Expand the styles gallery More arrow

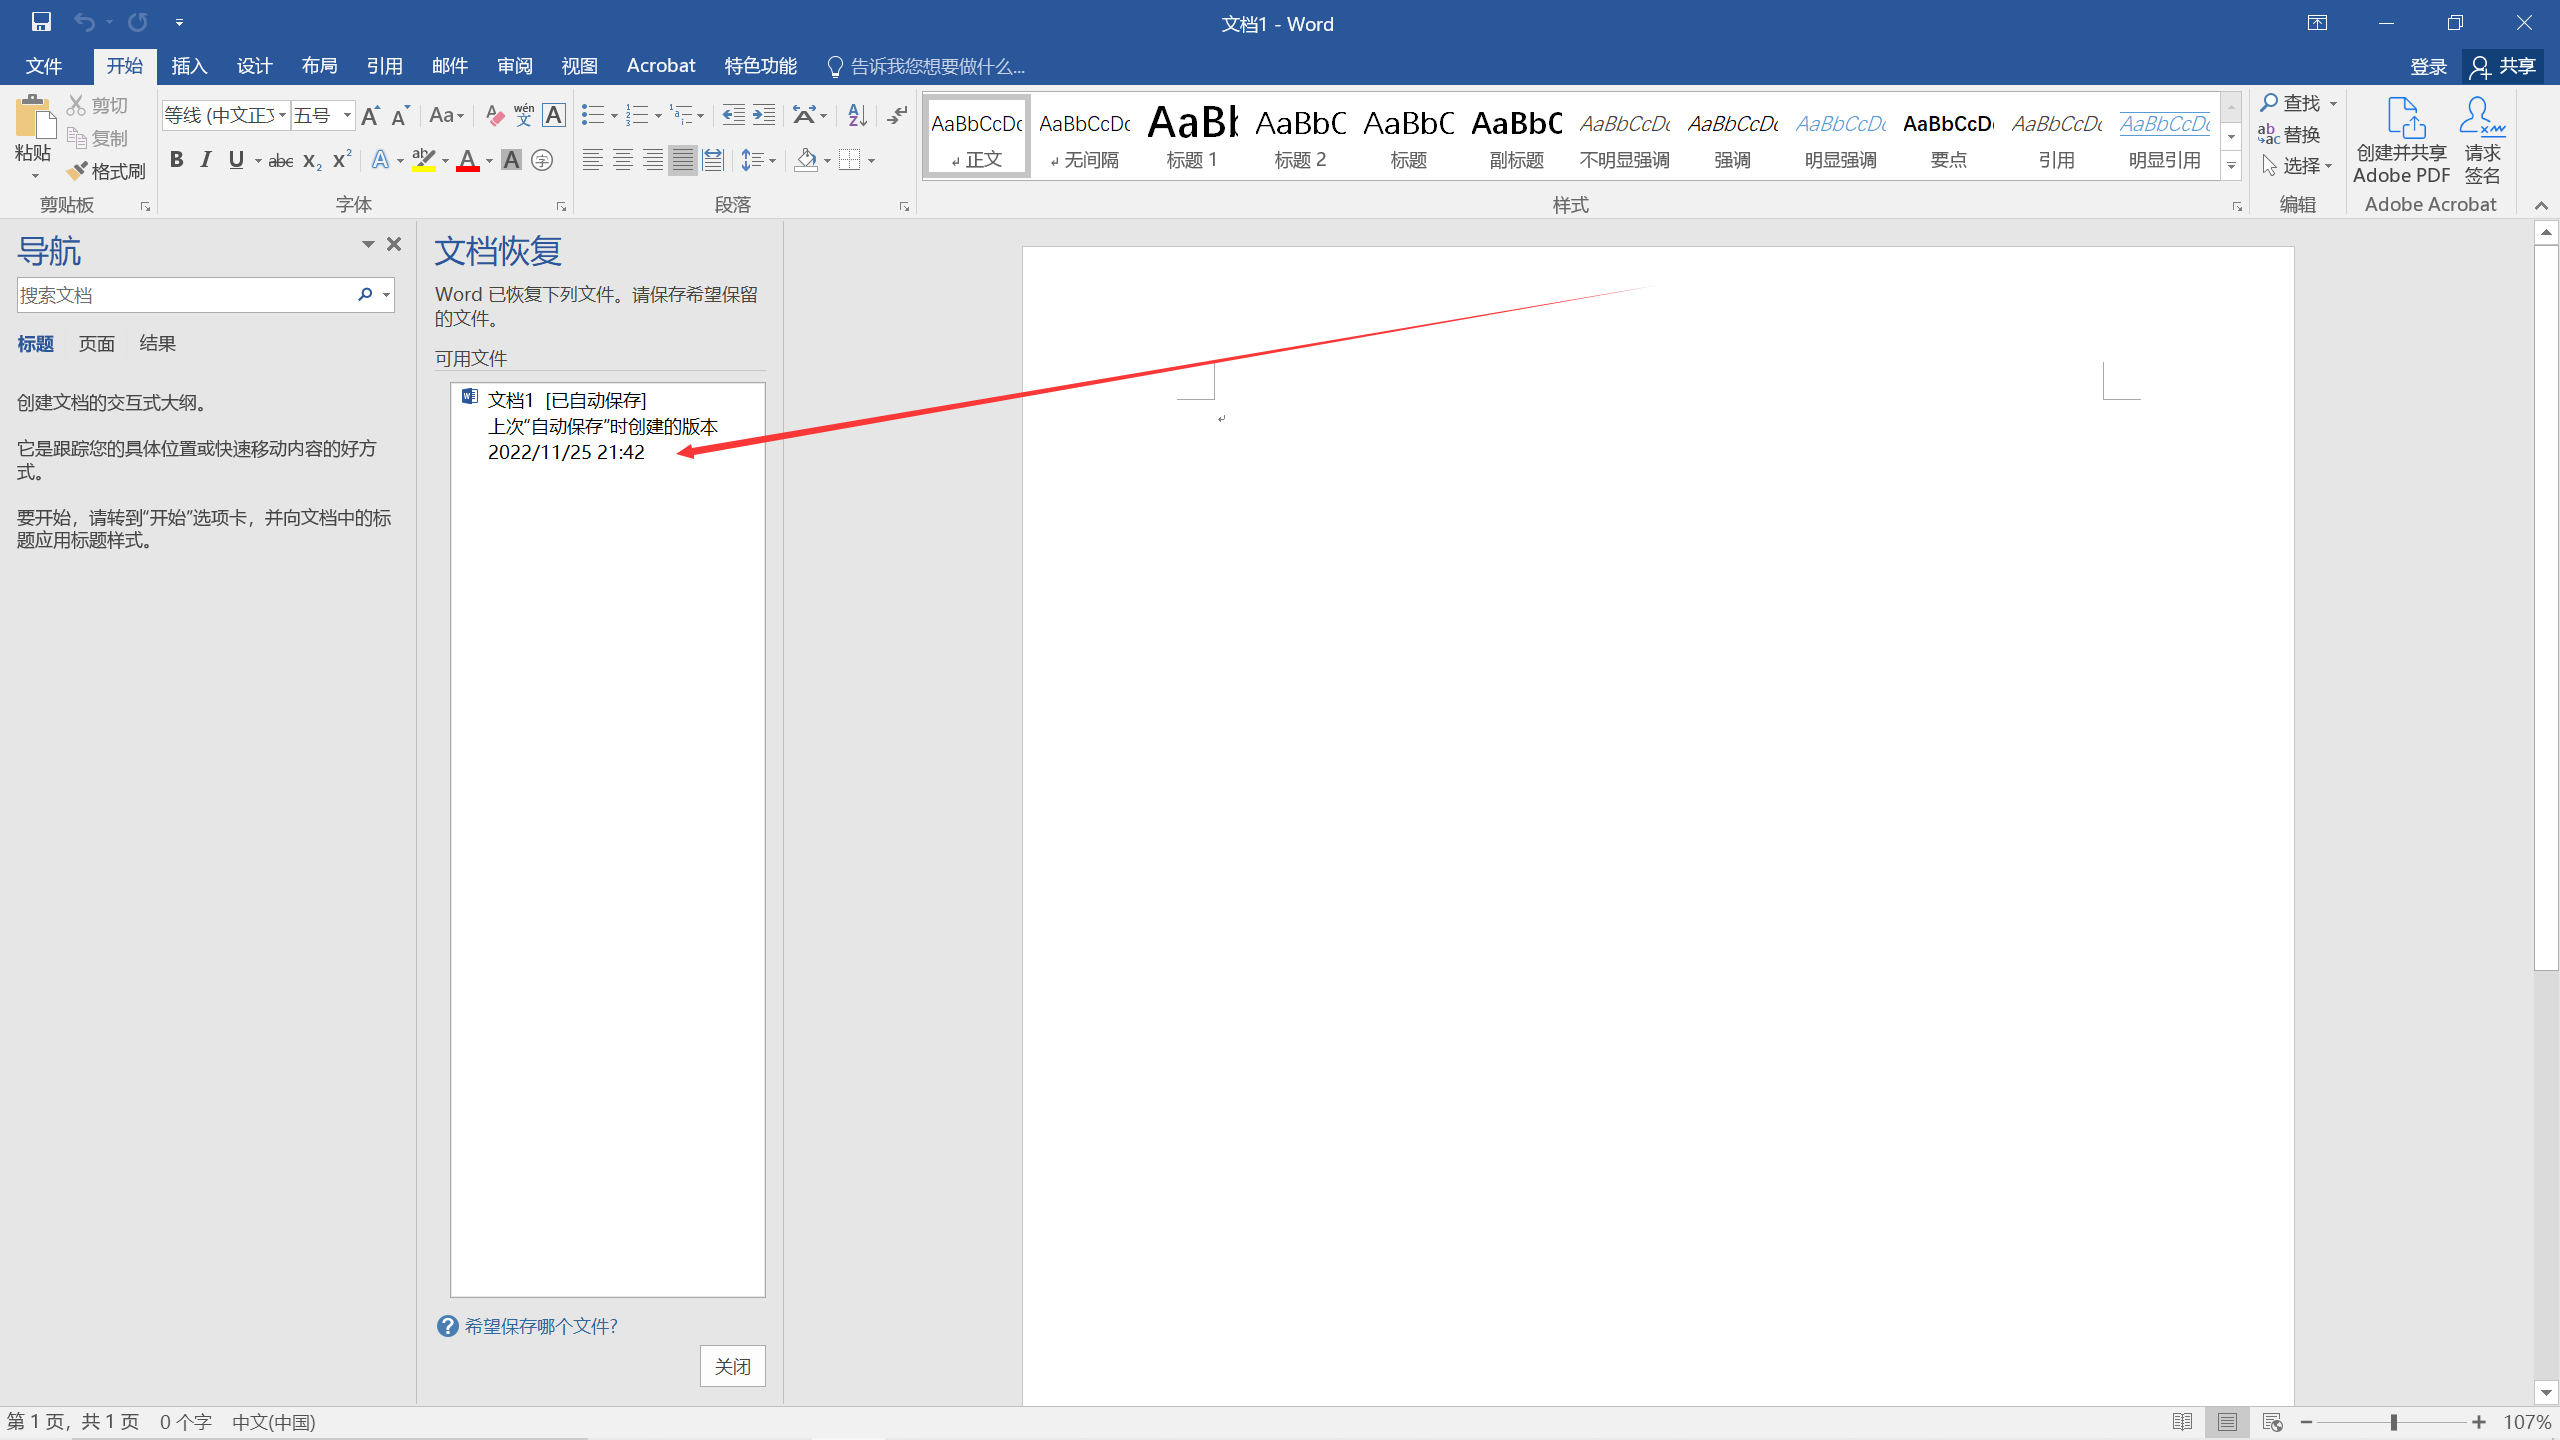[x=2231, y=166]
